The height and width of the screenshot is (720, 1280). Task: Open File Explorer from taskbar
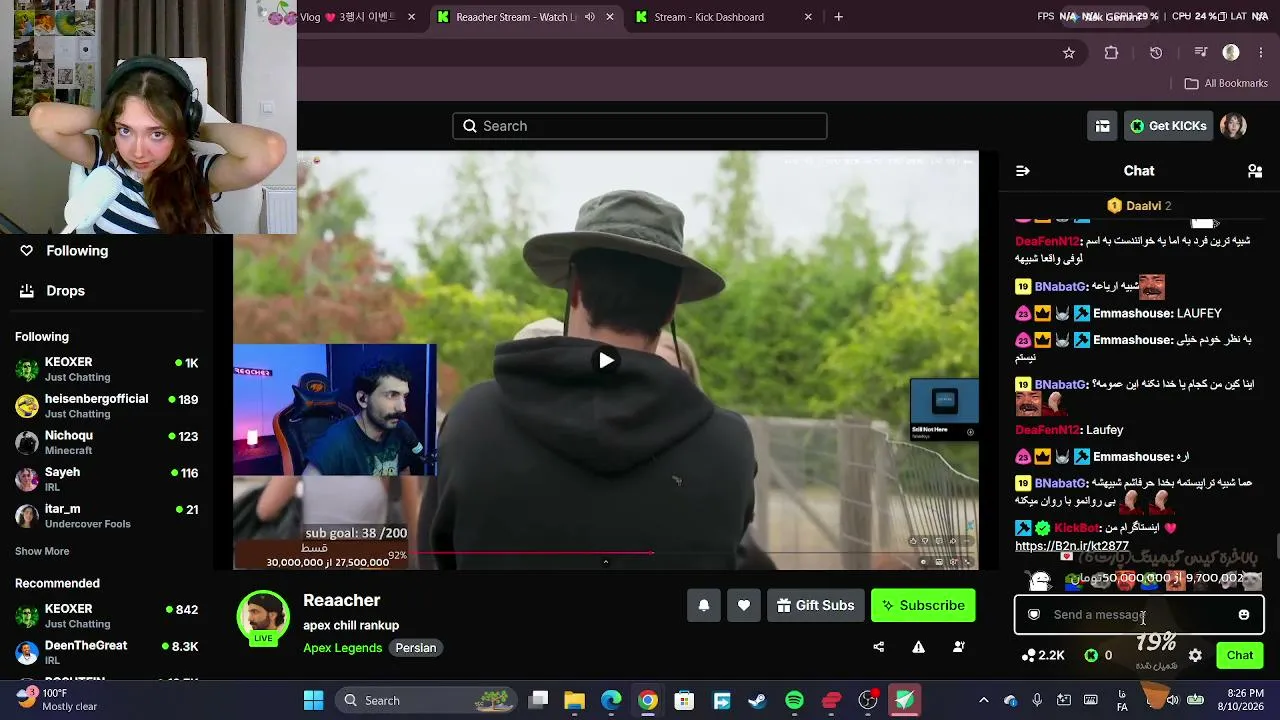point(574,700)
